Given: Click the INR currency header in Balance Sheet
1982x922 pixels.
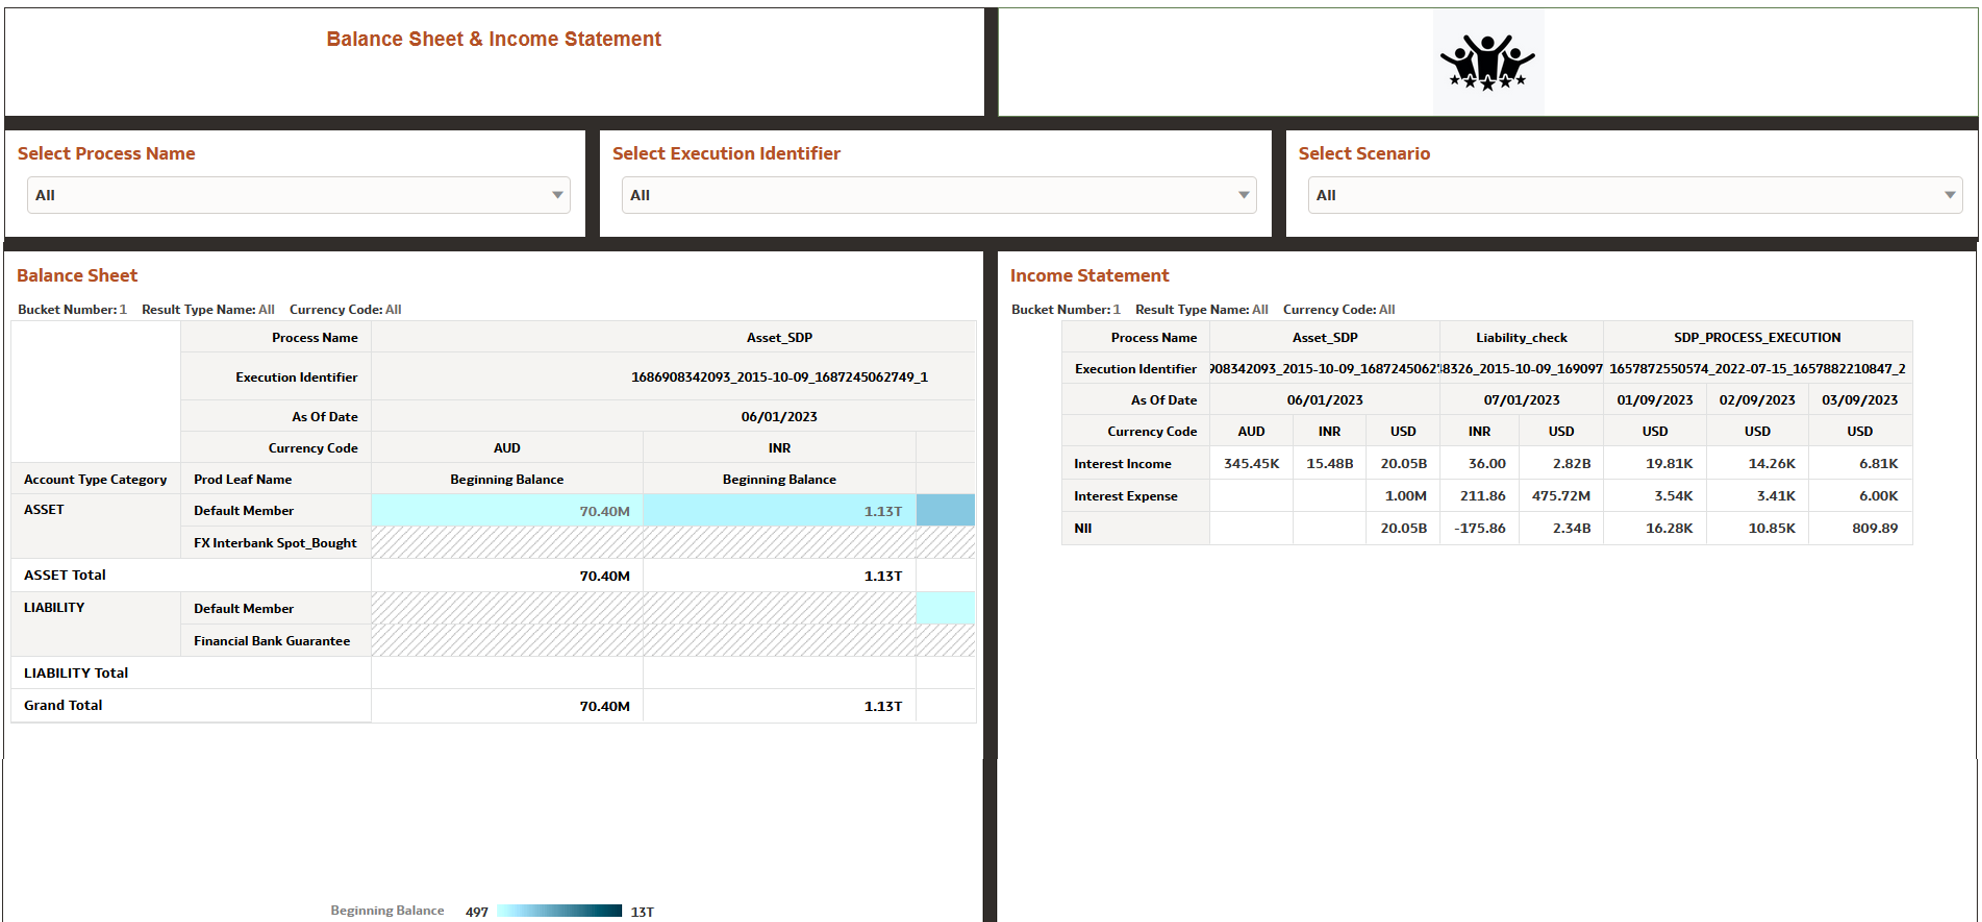Looking at the screenshot, I should pyautogui.click(x=779, y=448).
